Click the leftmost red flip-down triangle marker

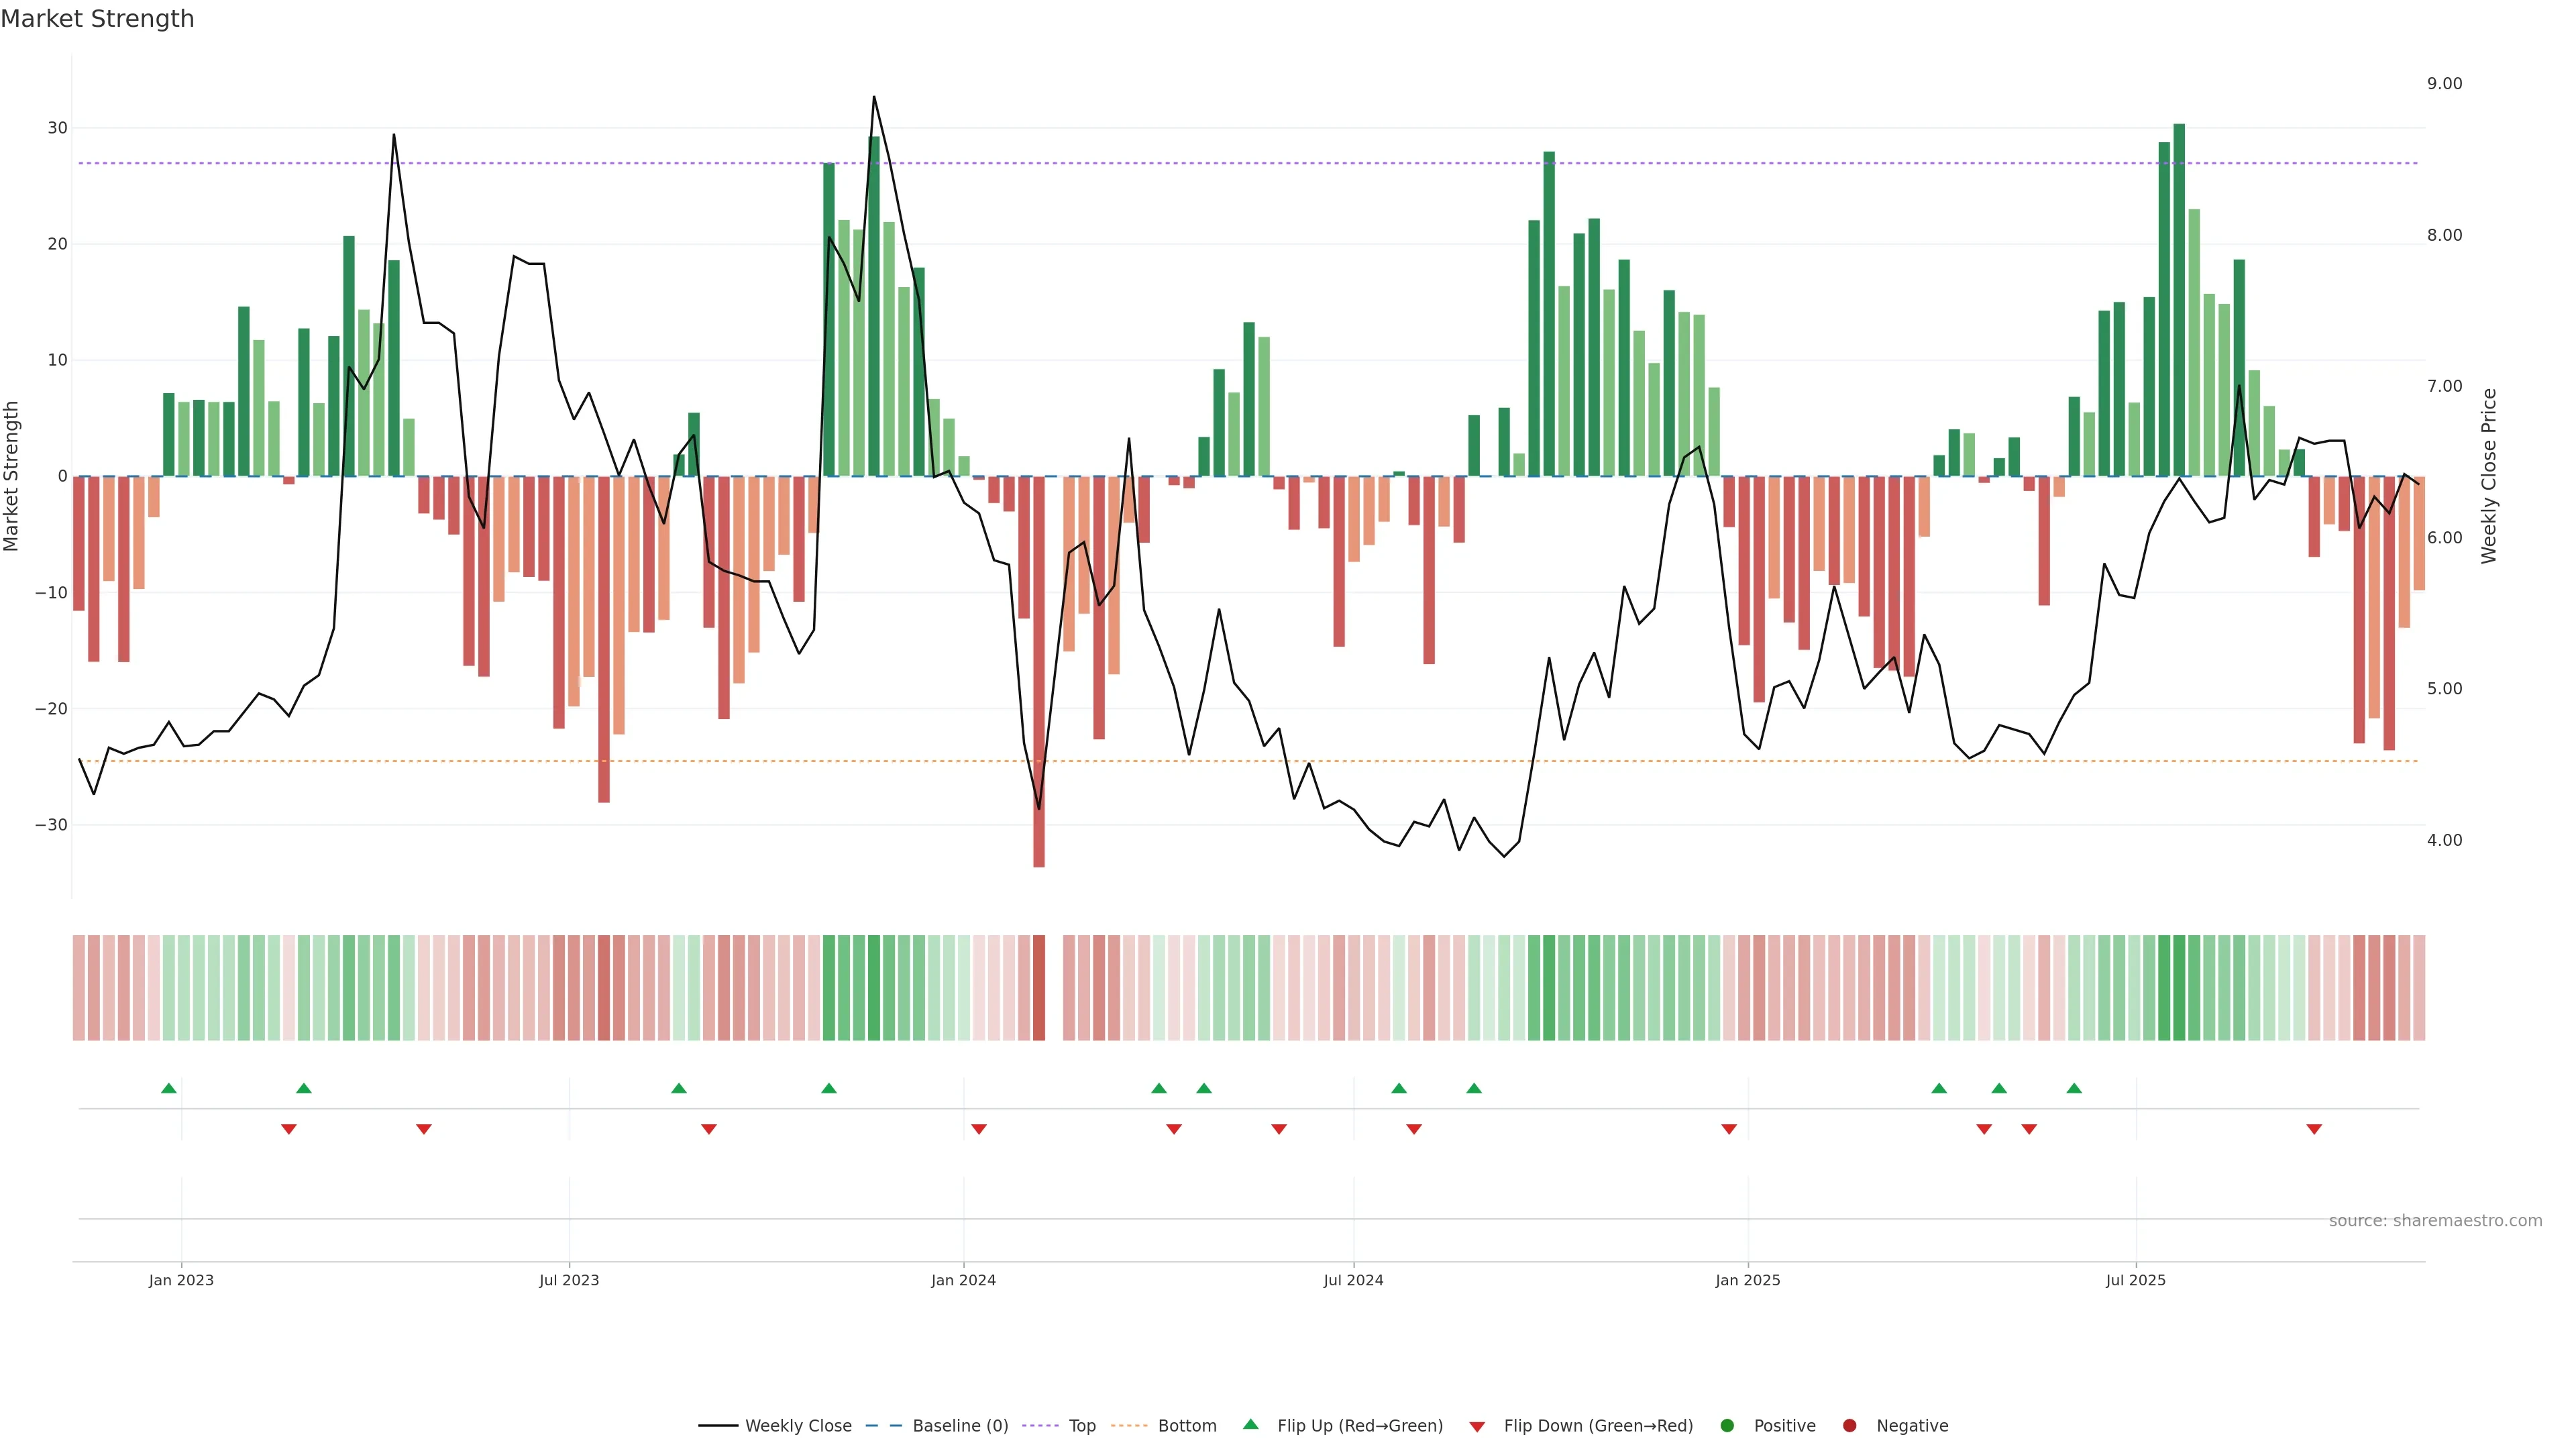289,1129
